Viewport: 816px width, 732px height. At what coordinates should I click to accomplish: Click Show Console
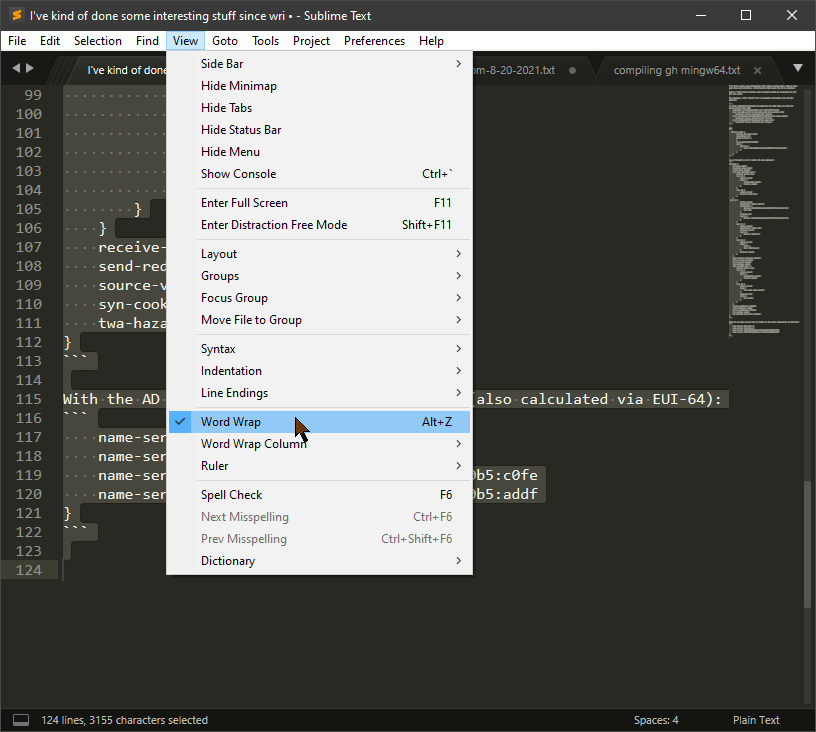[x=238, y=173]
